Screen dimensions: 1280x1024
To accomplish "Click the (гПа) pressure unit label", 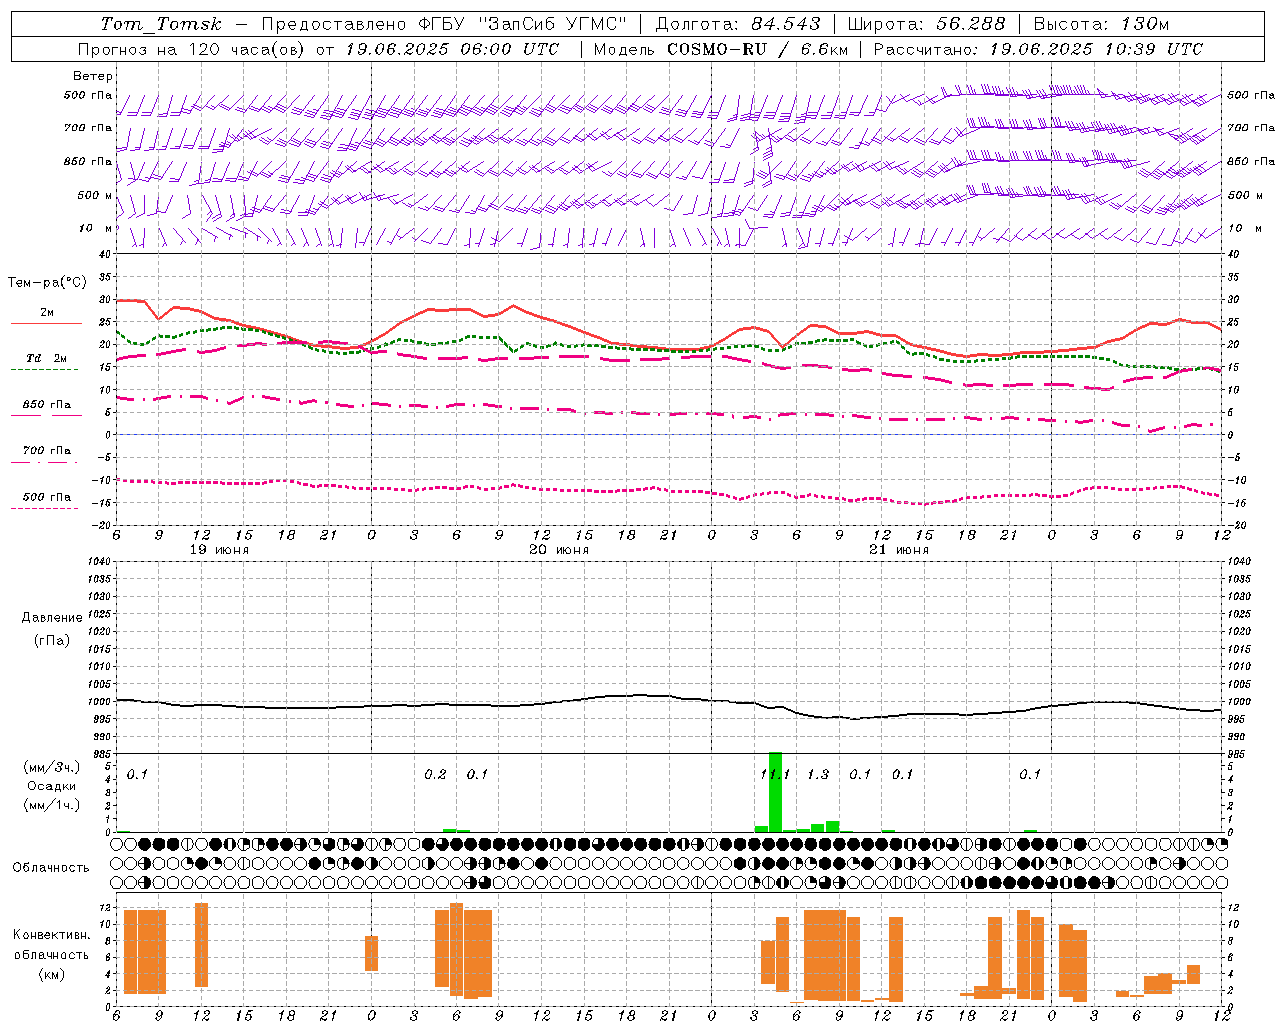I will click(x=52, y=640).
